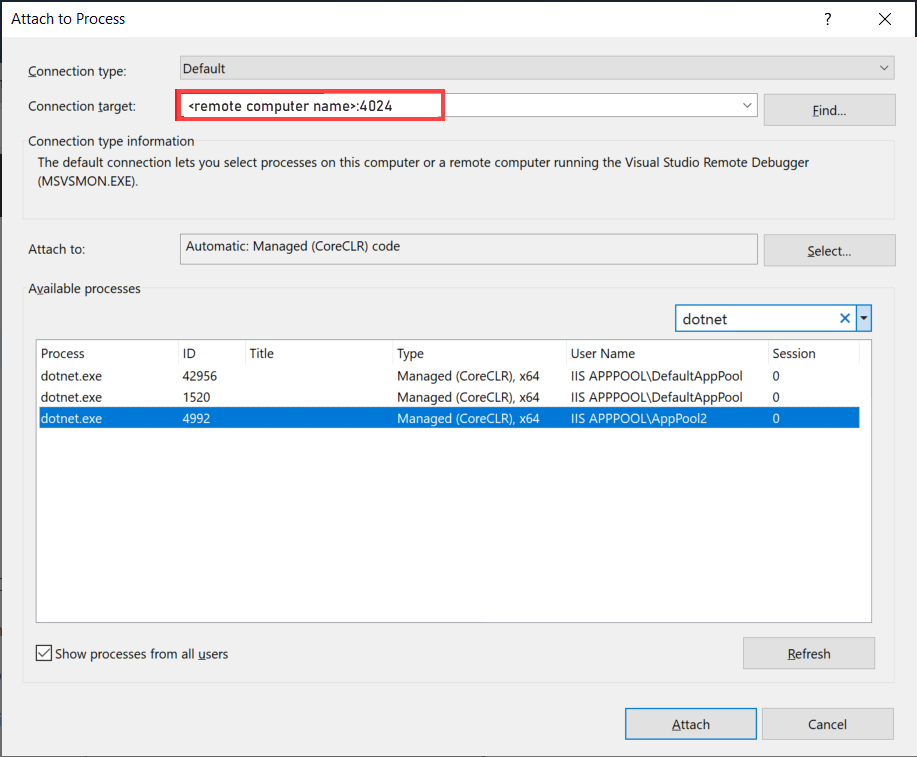Expand the Connection target dropdown
The height and width of the screenshot is (757, 917).
(x=746, y=104)
